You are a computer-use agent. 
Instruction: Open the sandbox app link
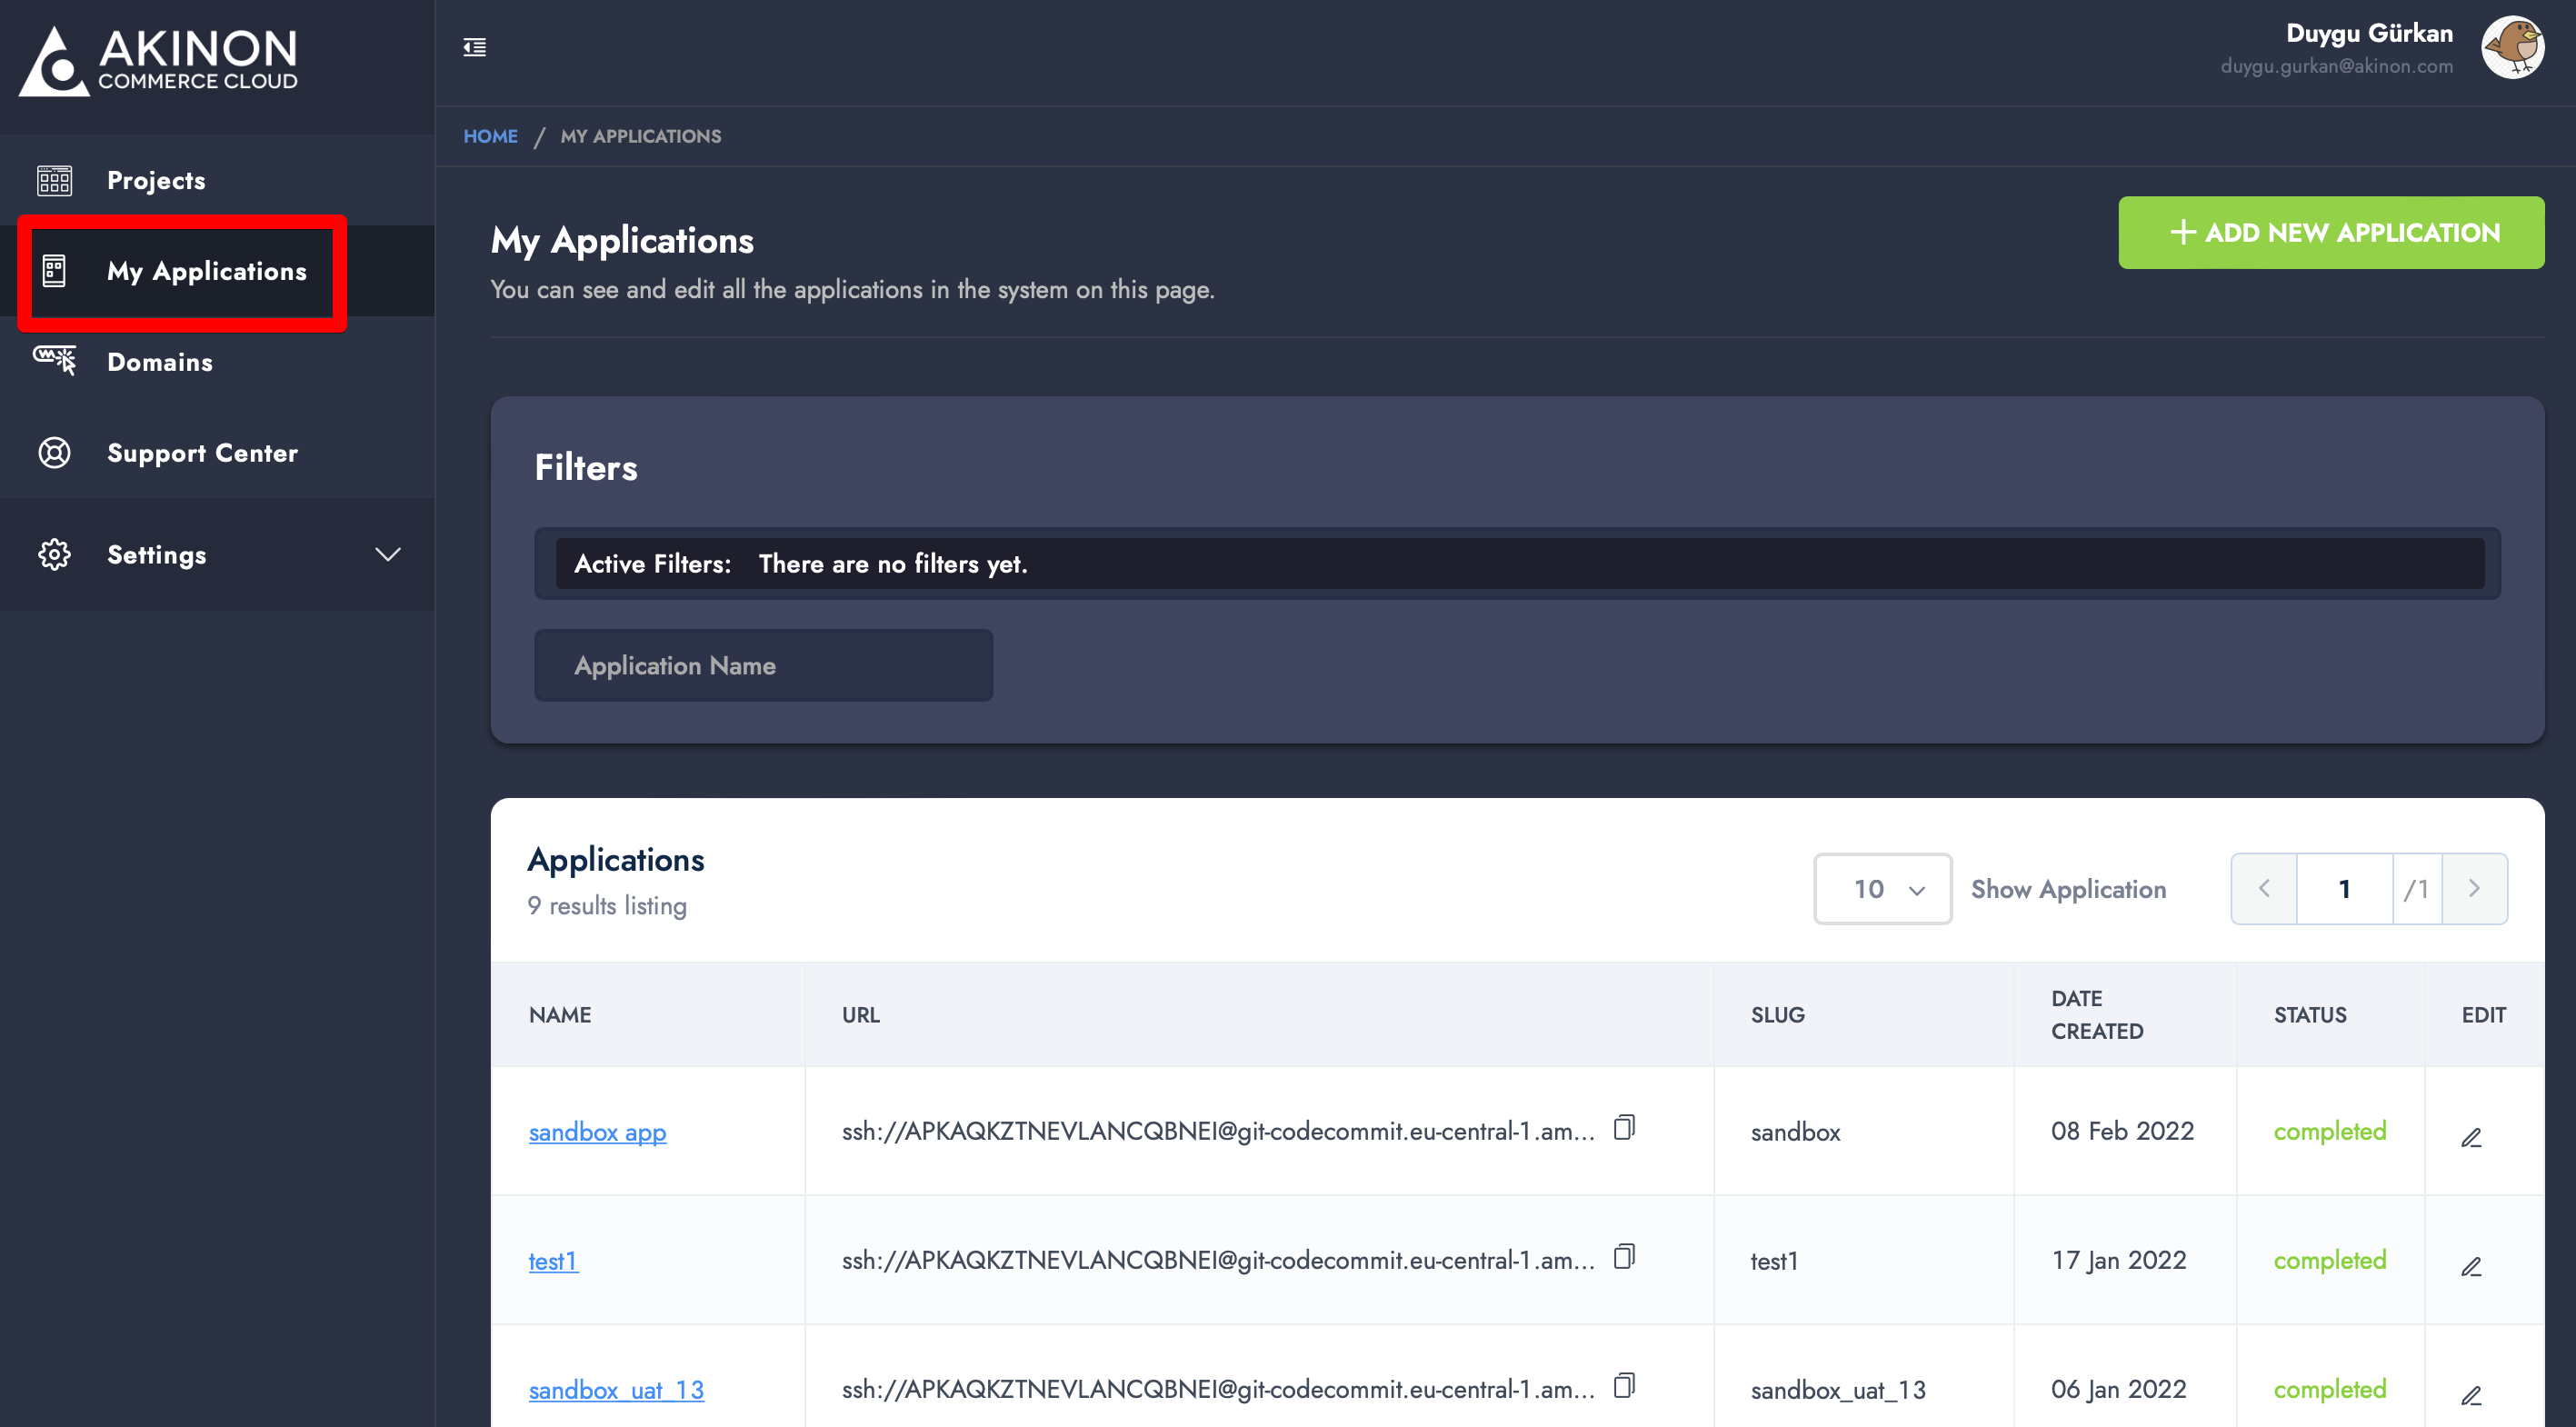click(597, 1132)
